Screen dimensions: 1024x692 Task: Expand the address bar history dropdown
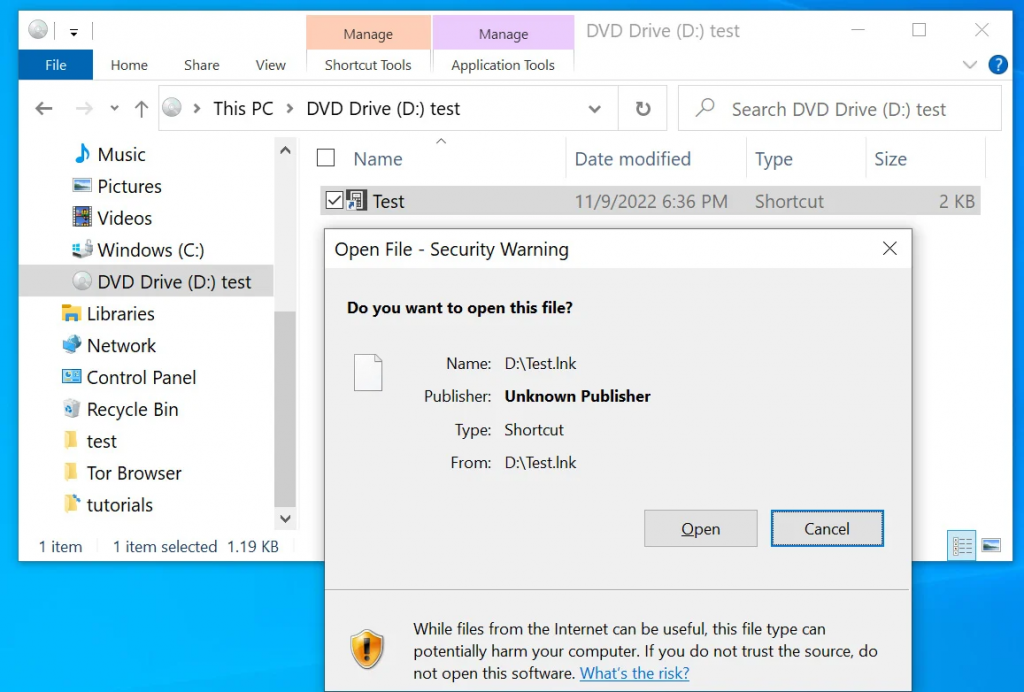[595, 109]
